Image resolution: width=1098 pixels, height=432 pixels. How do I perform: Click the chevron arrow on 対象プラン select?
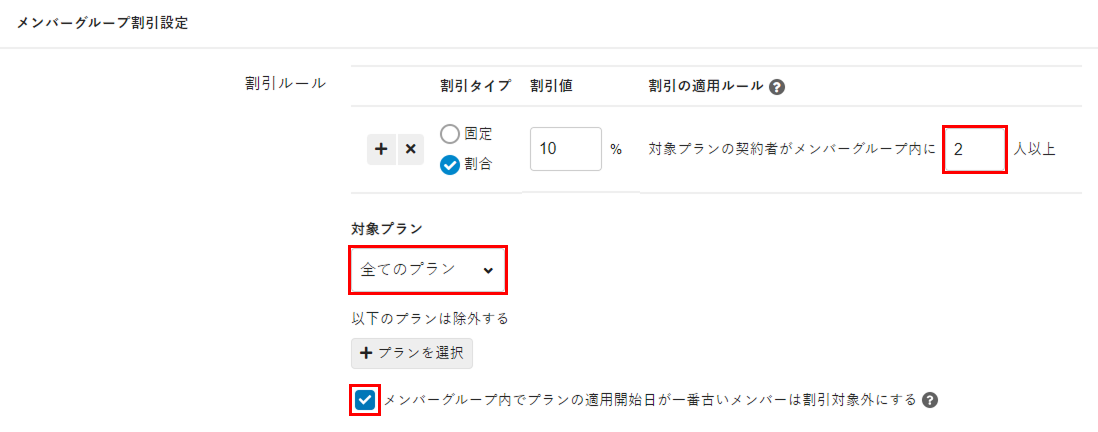[487, 270]
